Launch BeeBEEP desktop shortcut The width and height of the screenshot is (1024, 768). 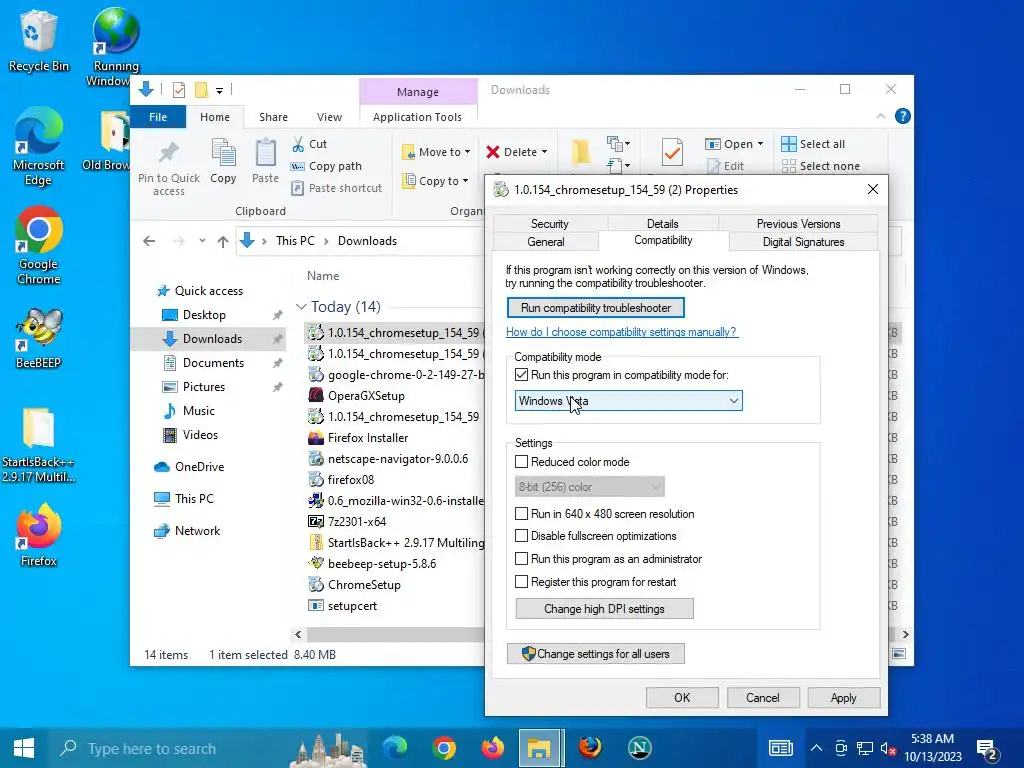[38, 338]
